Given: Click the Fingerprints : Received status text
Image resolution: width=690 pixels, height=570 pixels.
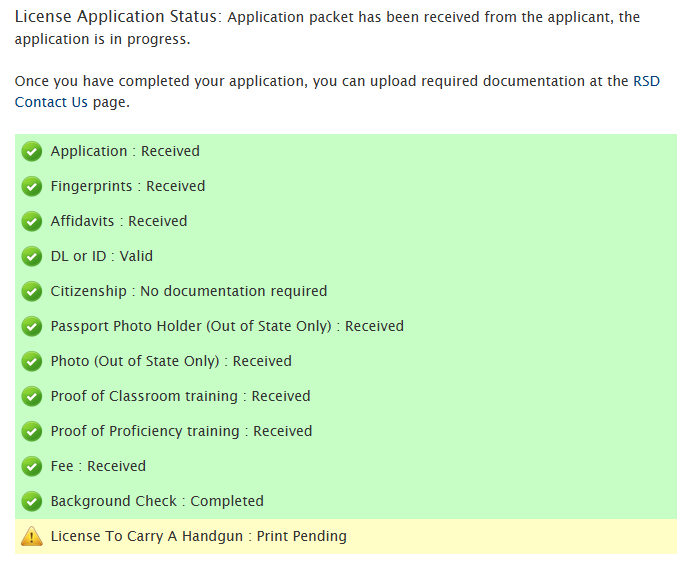Looking at the screenshot, I should pyautogui.click(x=128, y=186).
